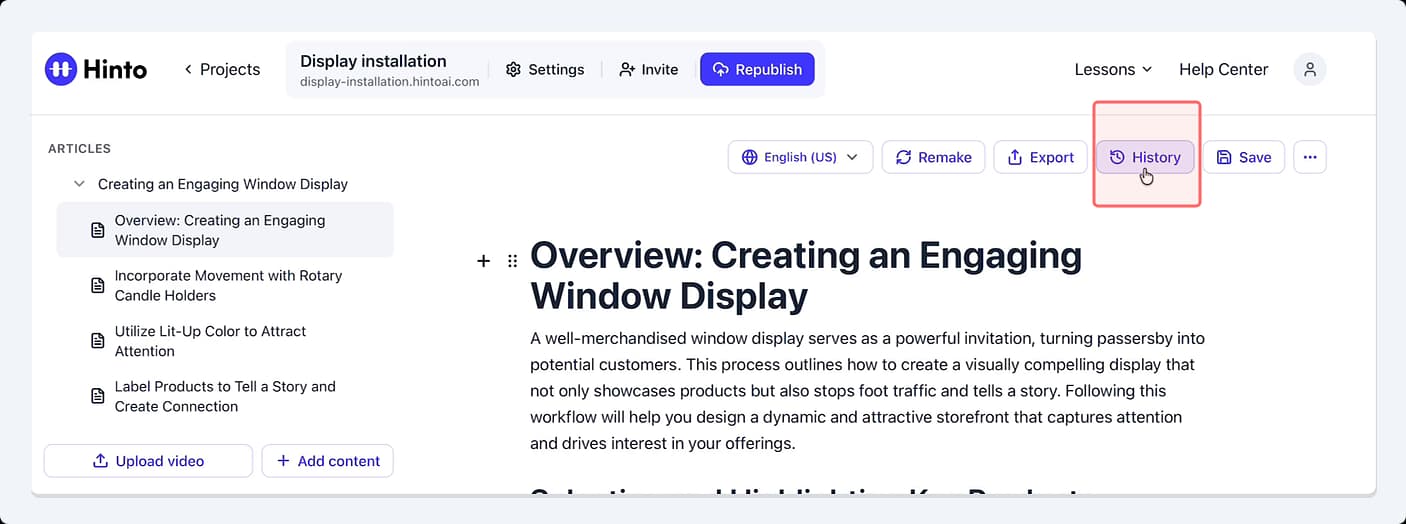
Task: Click the Hinto logo icon
Action: pyautogui.click(x=62, y=69)
